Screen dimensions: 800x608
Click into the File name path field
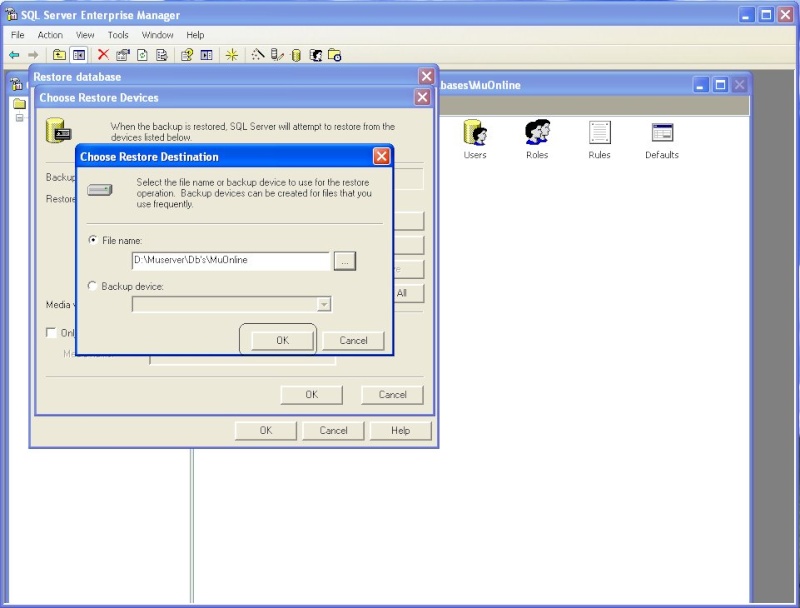[x=231, y=260]
